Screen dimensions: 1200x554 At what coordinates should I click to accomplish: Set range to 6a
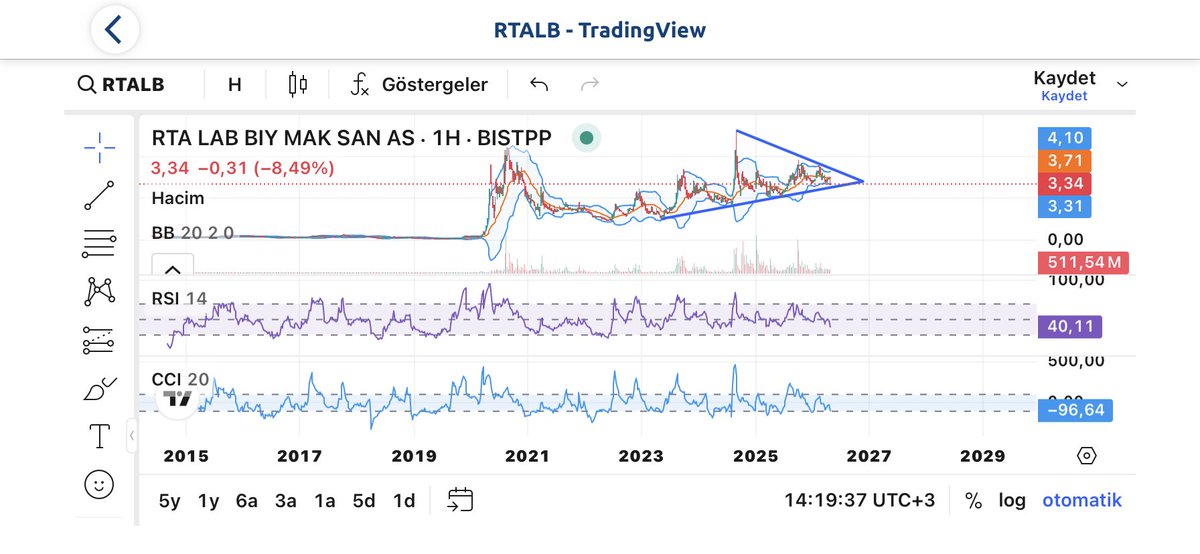[246, 501]
